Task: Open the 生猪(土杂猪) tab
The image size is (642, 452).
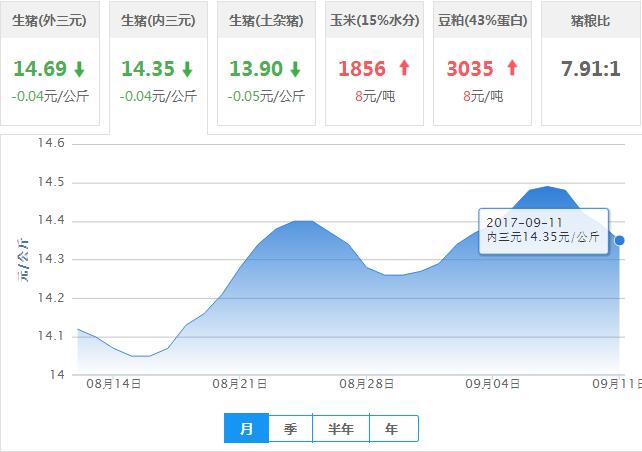Action: click(x=266, y=20)
